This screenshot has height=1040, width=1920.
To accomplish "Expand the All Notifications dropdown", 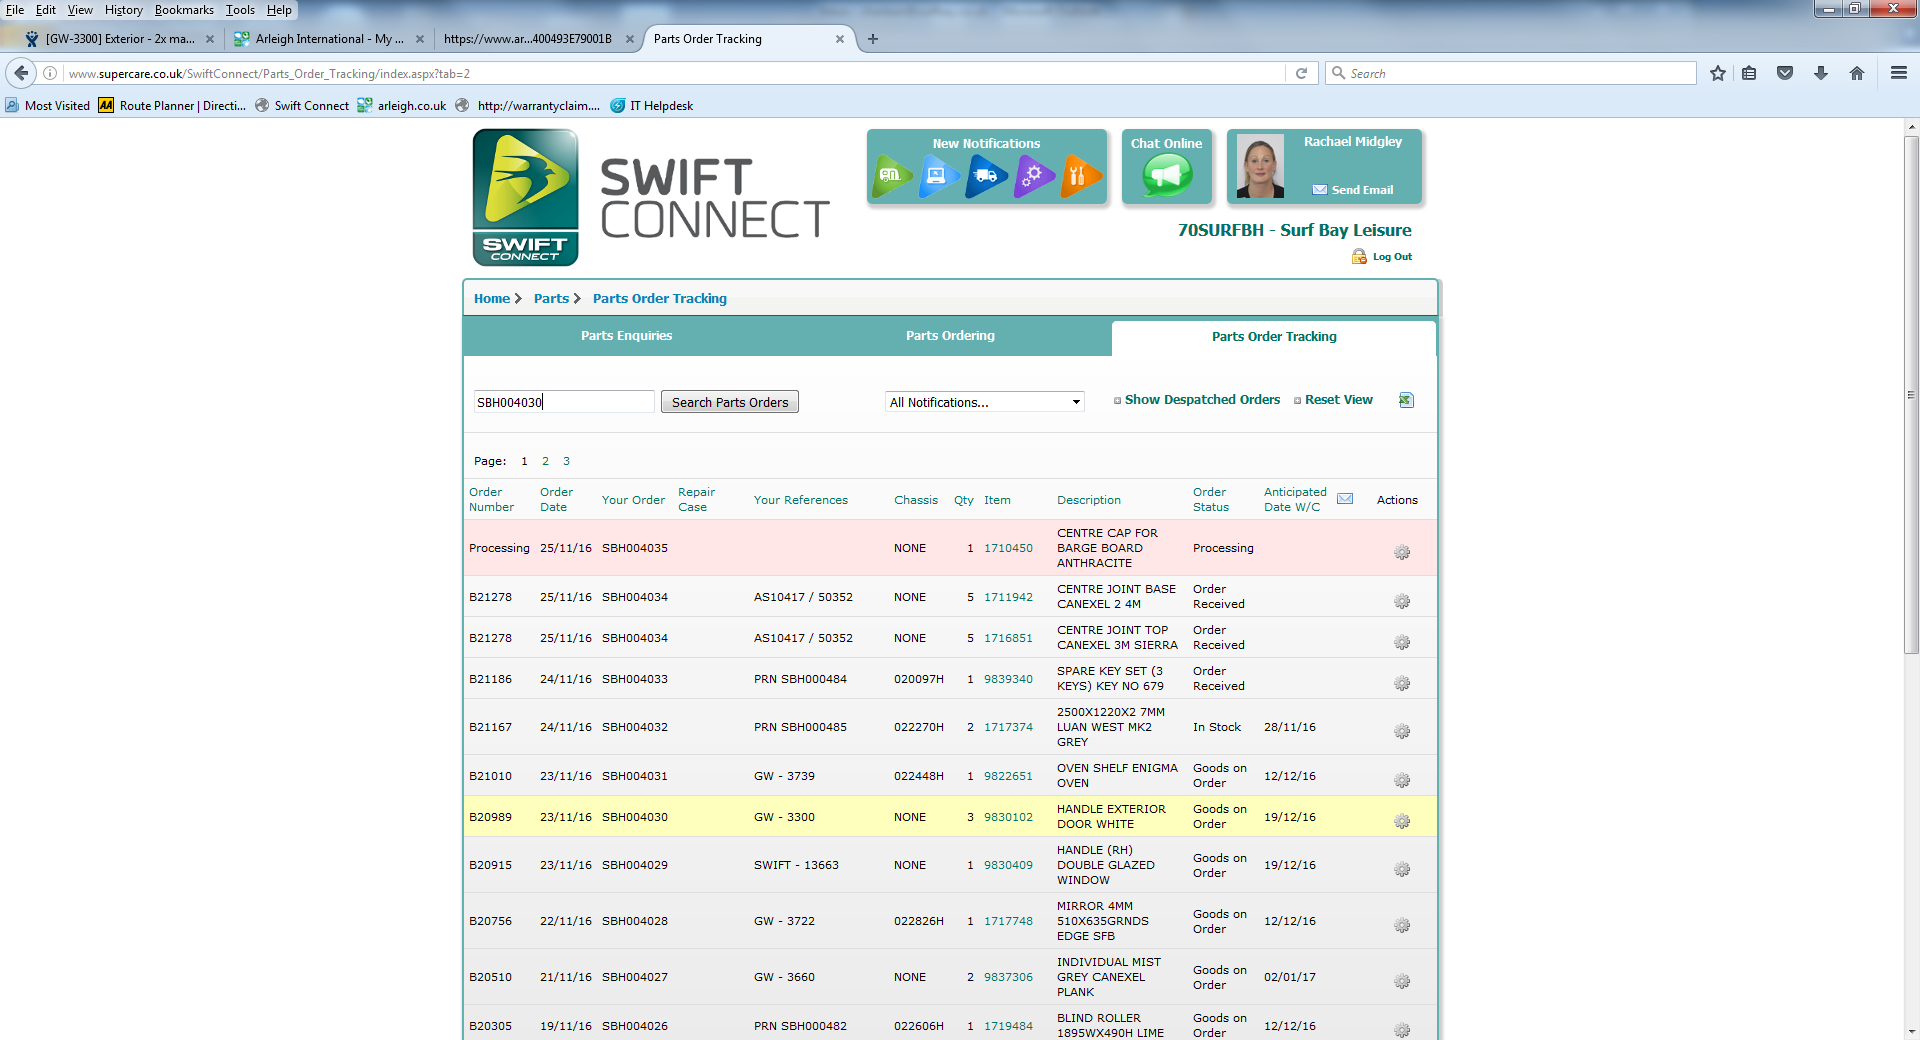I will (x=984, y=402).
